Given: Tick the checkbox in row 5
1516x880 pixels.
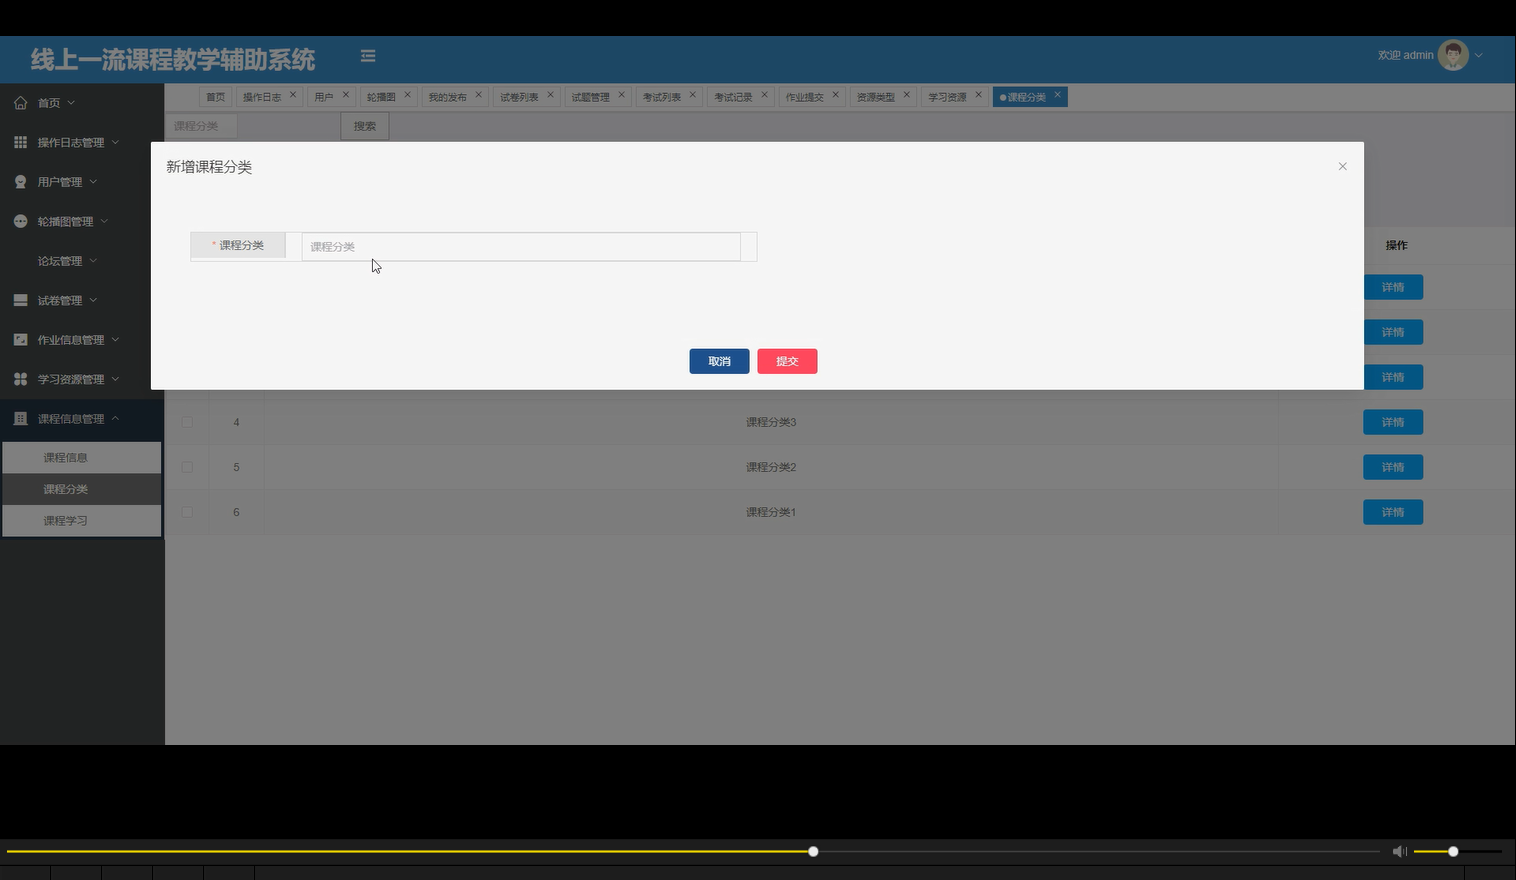Looking at the screenshot, I should 187,467.
